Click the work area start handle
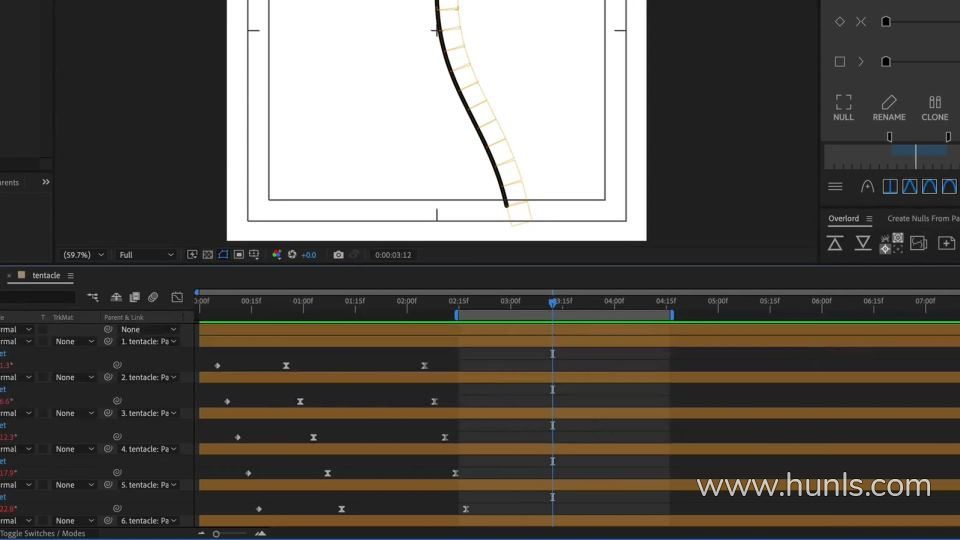This screenshot has height=540, width=960. coord(456,315)
